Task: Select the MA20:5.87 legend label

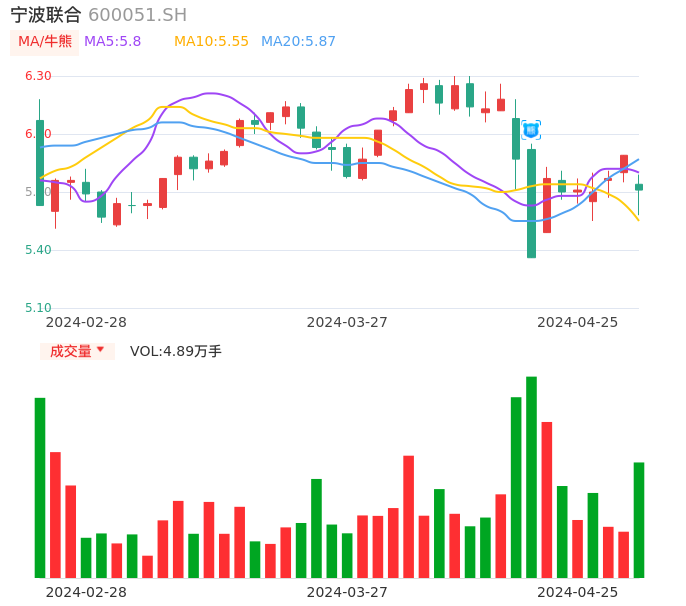Action: (x=298, y=42)
